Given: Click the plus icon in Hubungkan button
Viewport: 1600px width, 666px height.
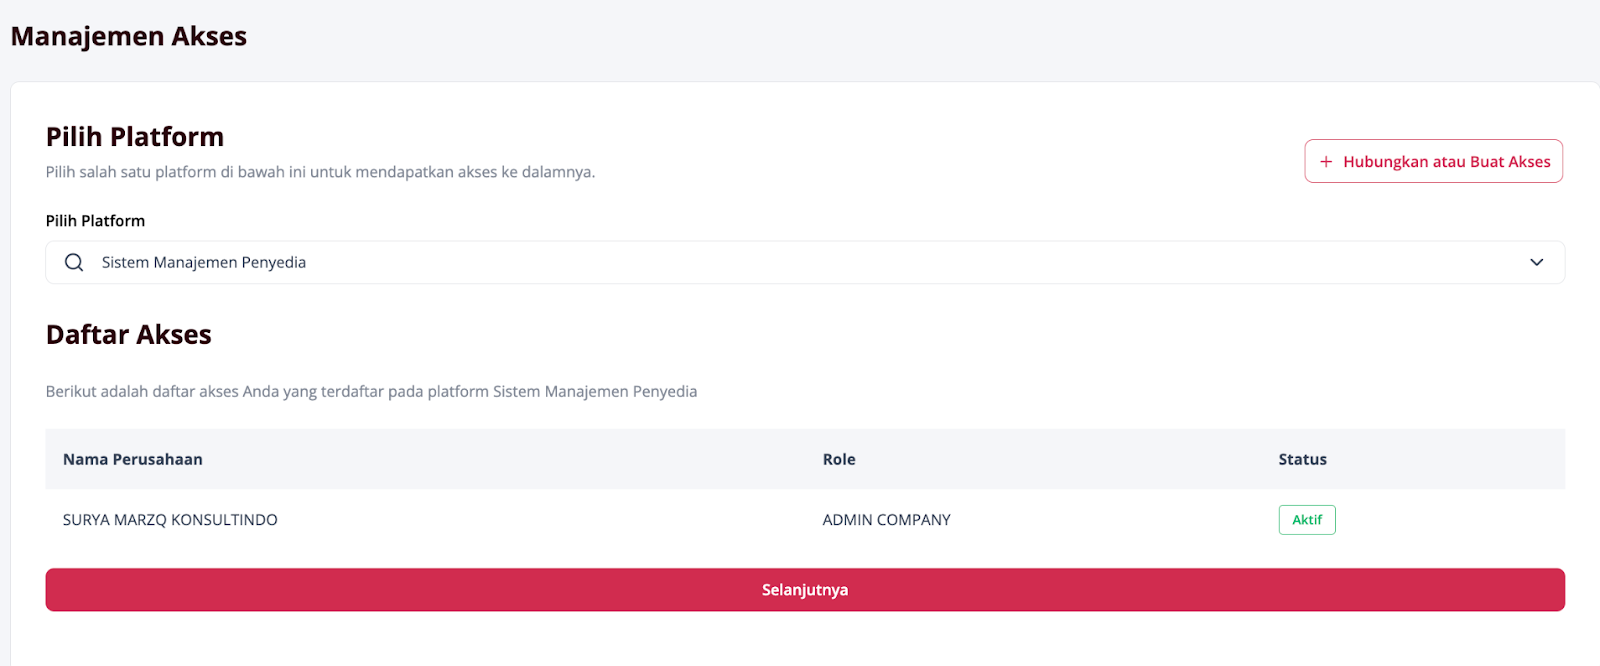Looking at the screenshot, I should click(1326, 162).
